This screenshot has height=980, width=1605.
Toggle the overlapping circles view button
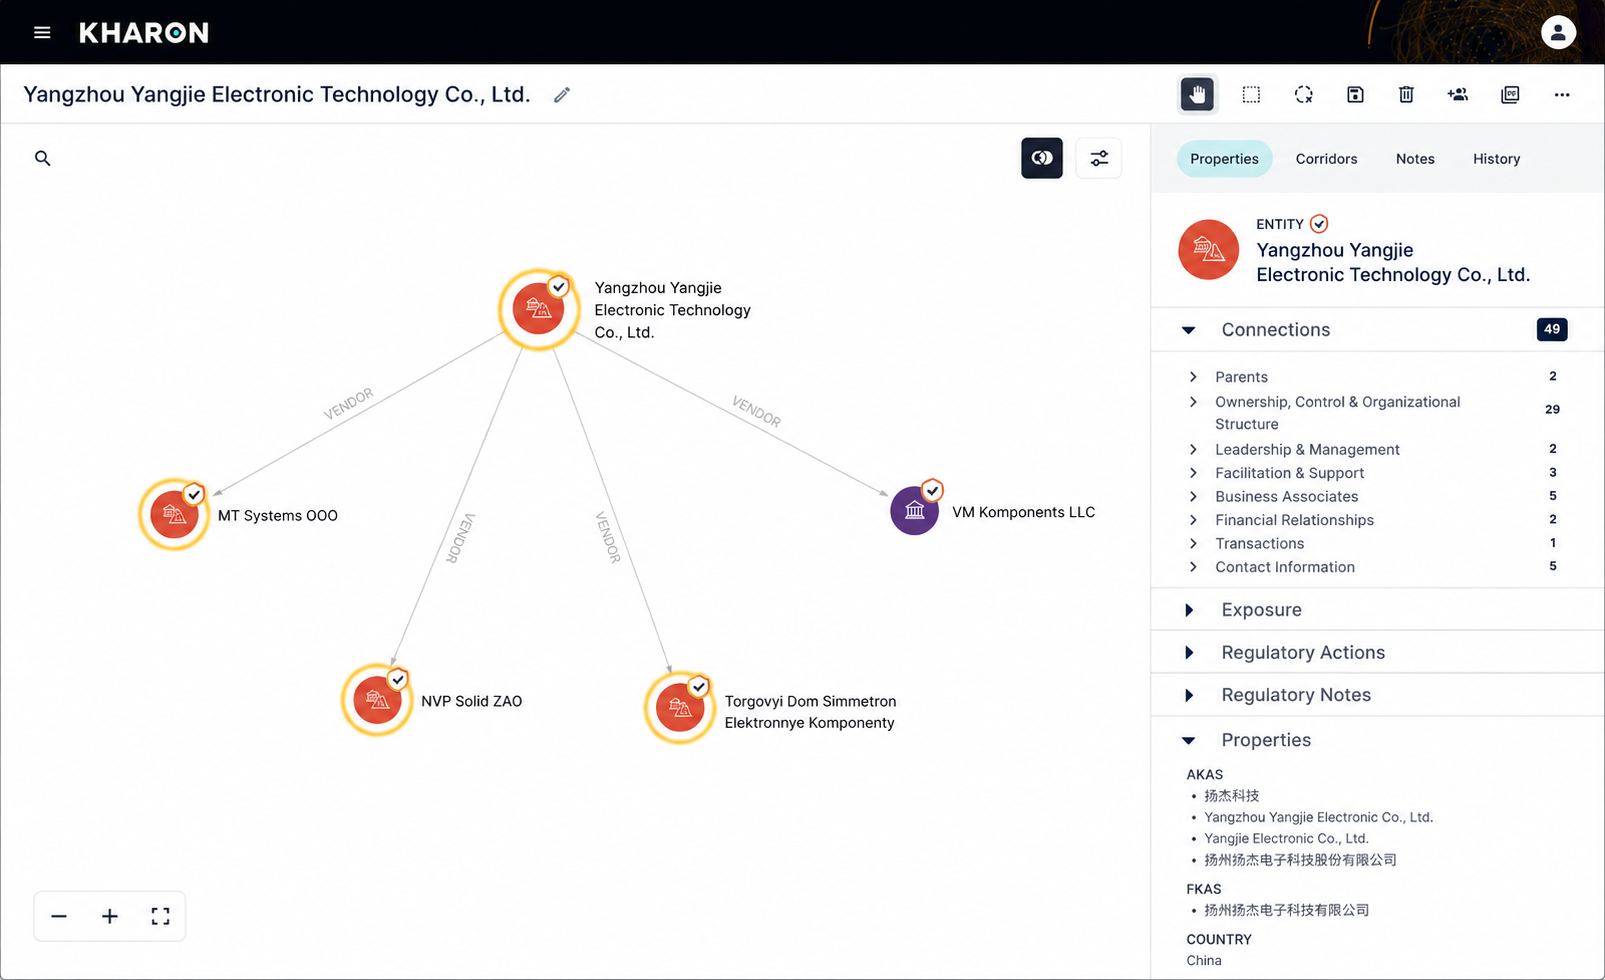[1042, 158]
